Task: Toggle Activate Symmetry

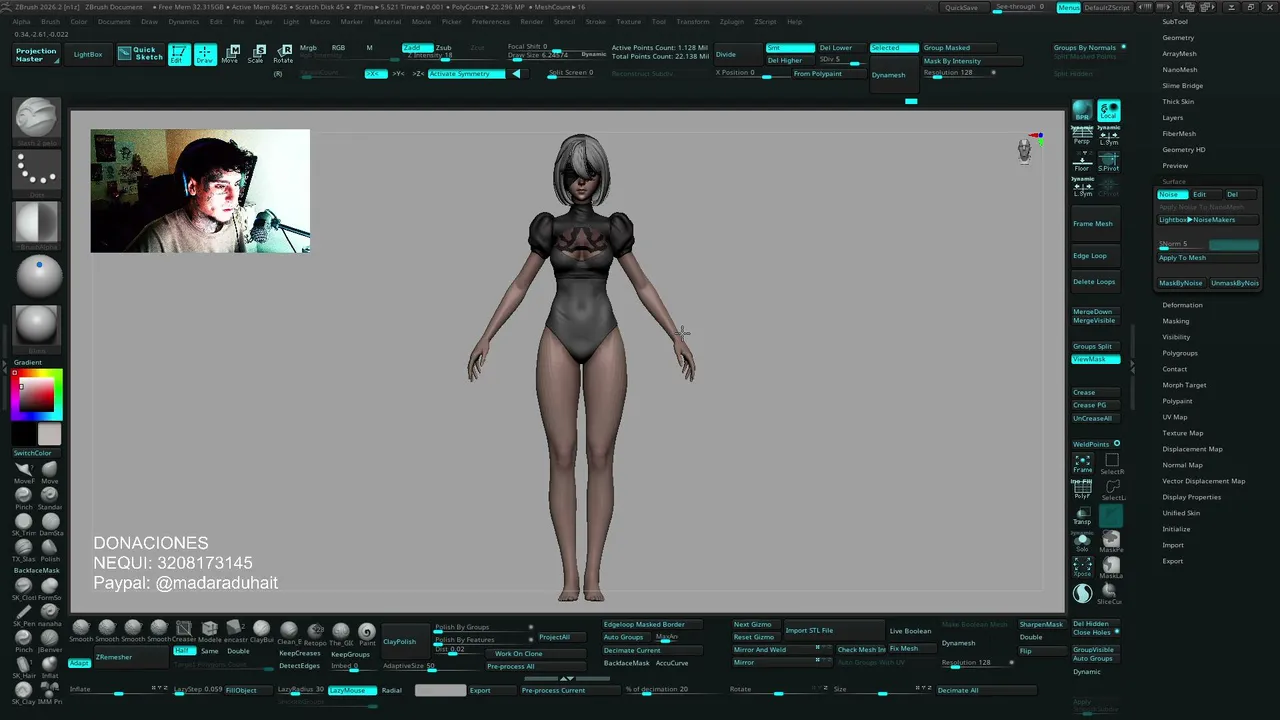Action: [x=466, y=73]
